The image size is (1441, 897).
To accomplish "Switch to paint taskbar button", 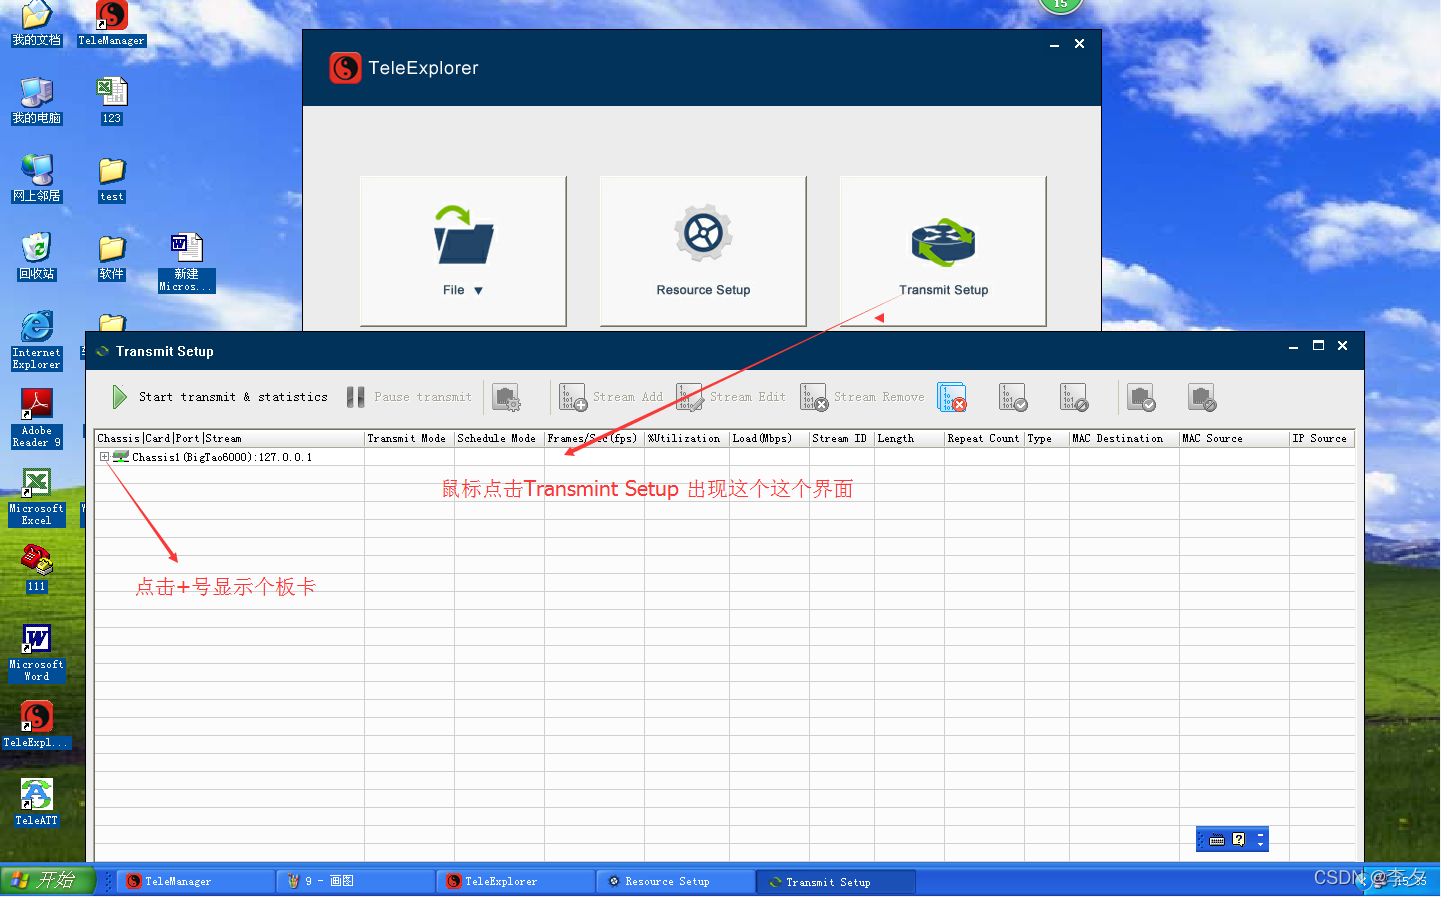I will (x=356, y=881).
